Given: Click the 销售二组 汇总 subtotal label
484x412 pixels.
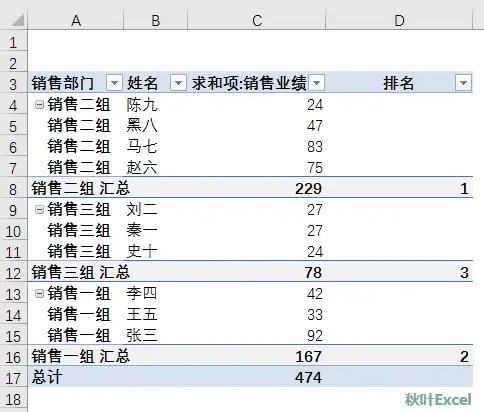Looking at the screenshot, I should [81, 189].
